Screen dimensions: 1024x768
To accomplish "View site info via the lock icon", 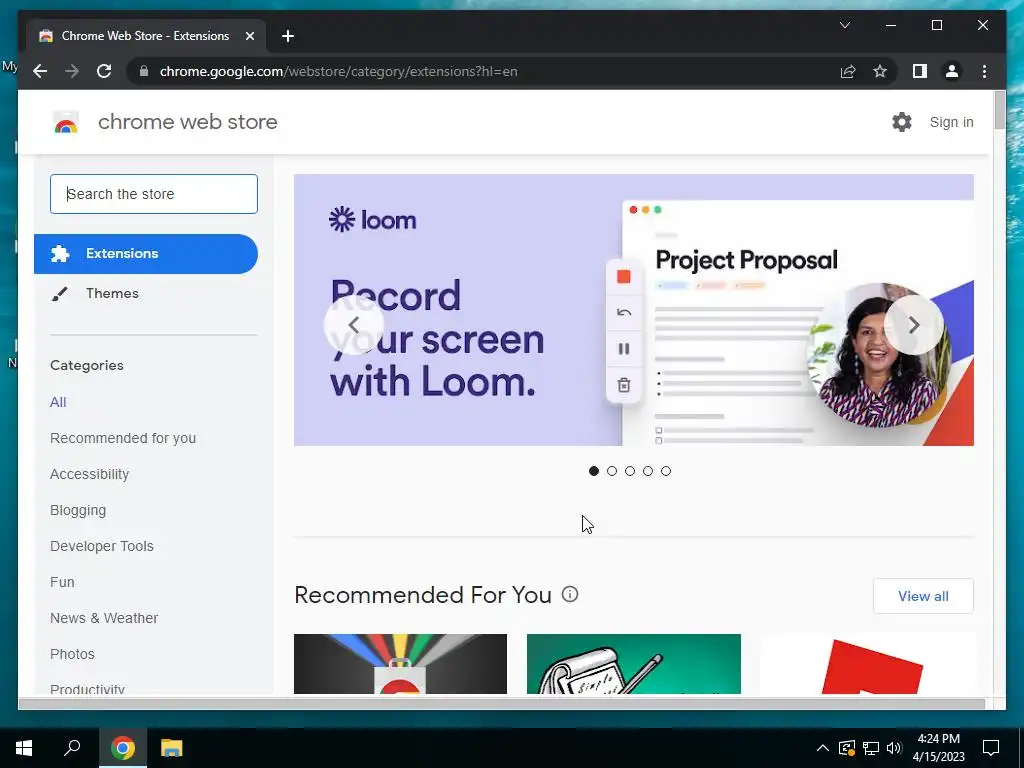I will coord(144,71).
